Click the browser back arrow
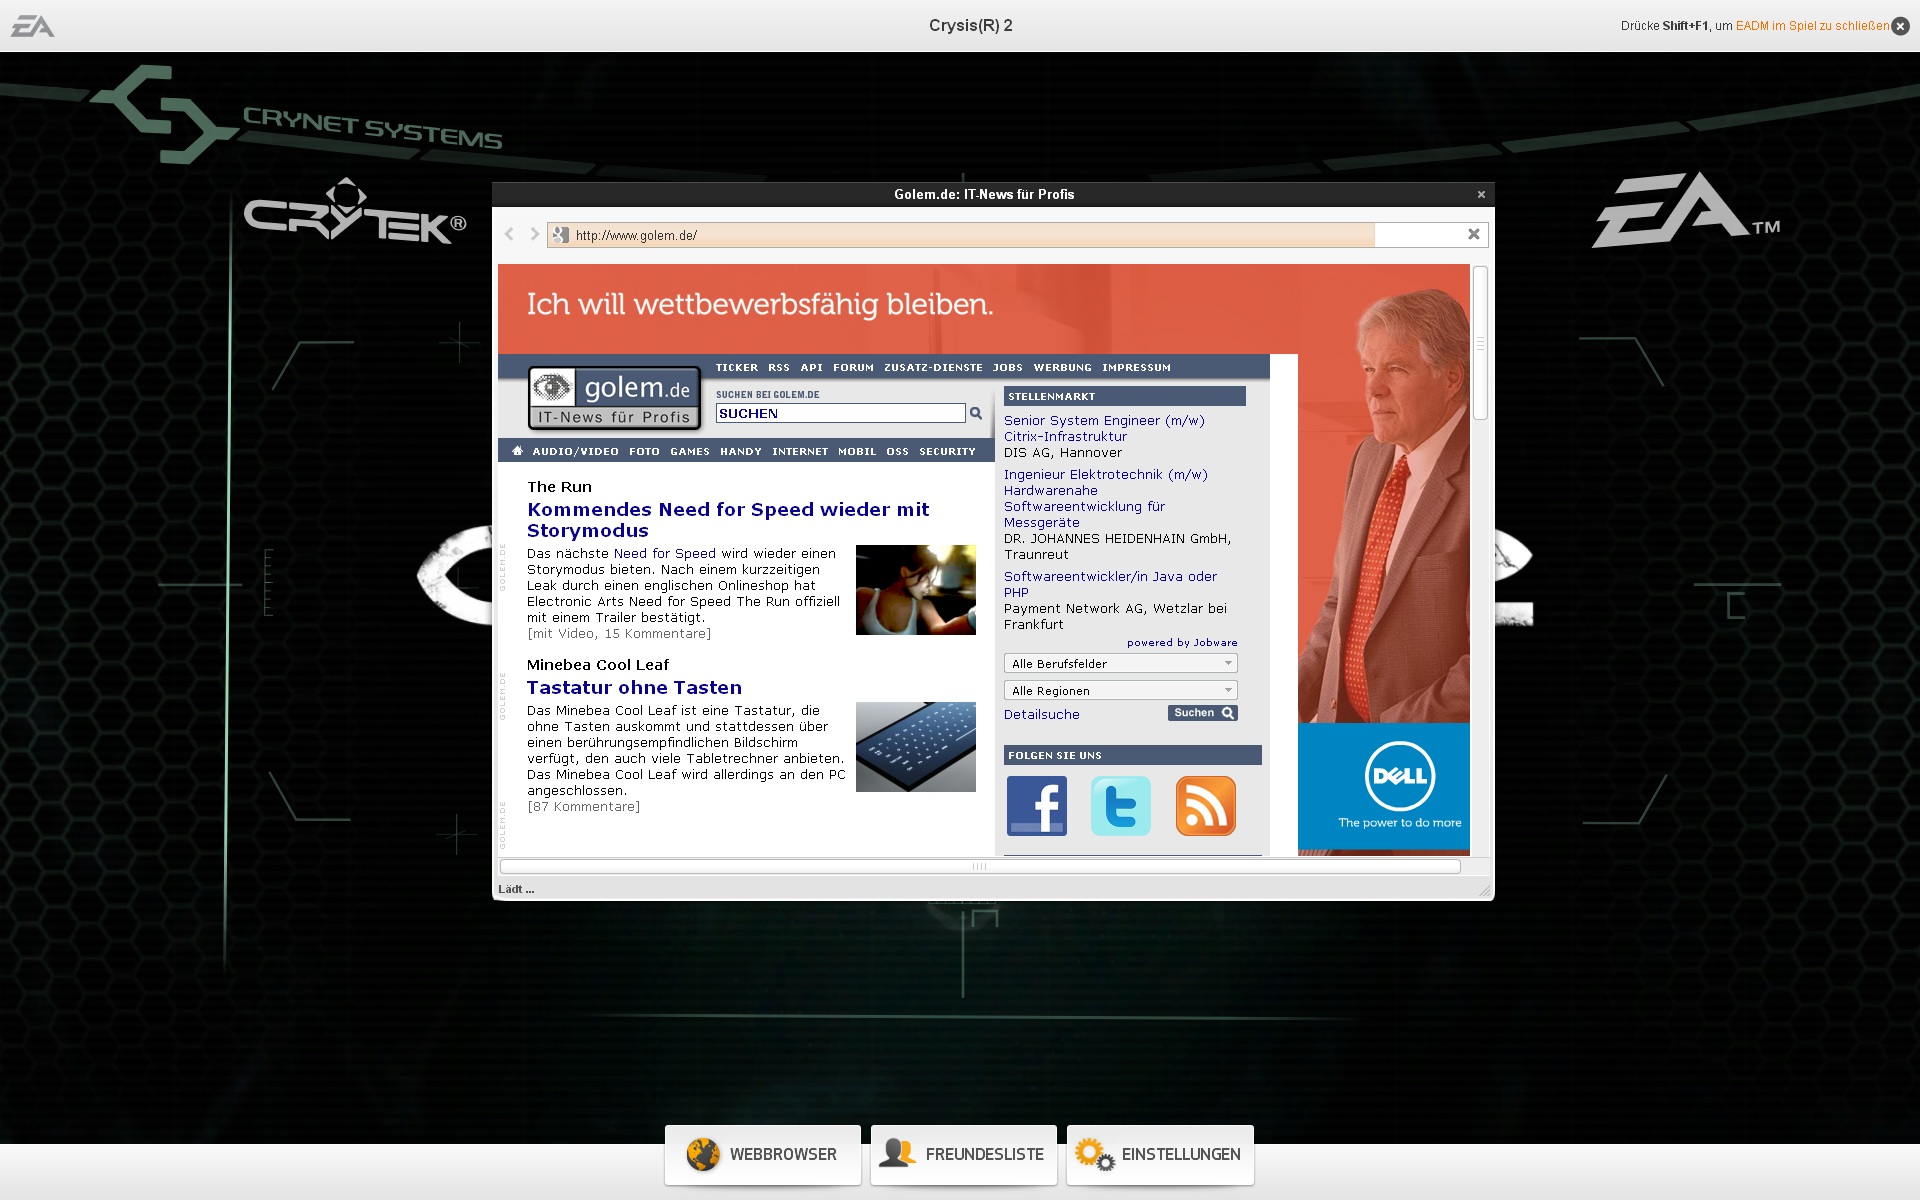 [509, 234]
